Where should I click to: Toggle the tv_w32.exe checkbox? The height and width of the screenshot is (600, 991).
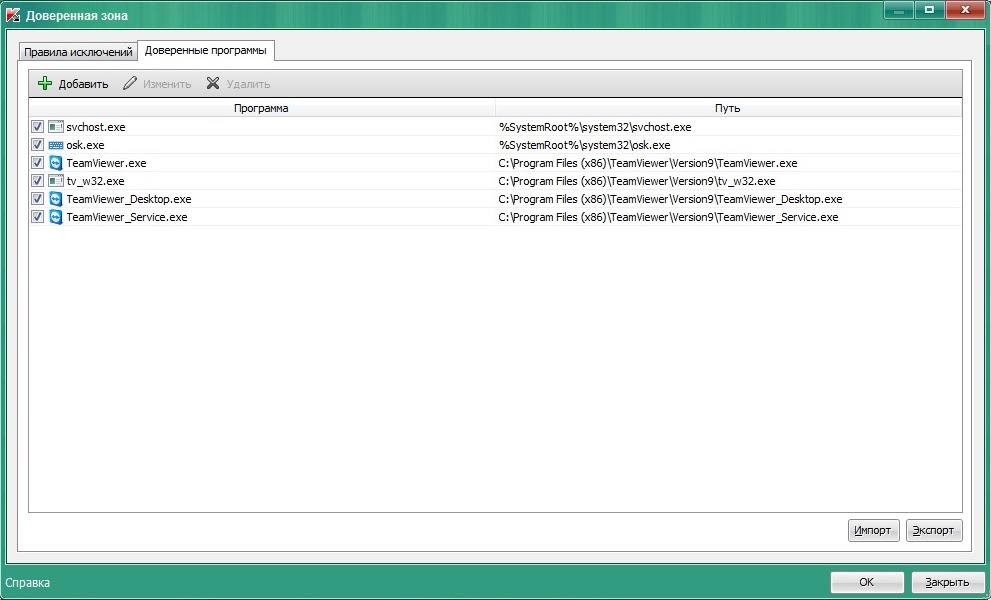point(37,181)
